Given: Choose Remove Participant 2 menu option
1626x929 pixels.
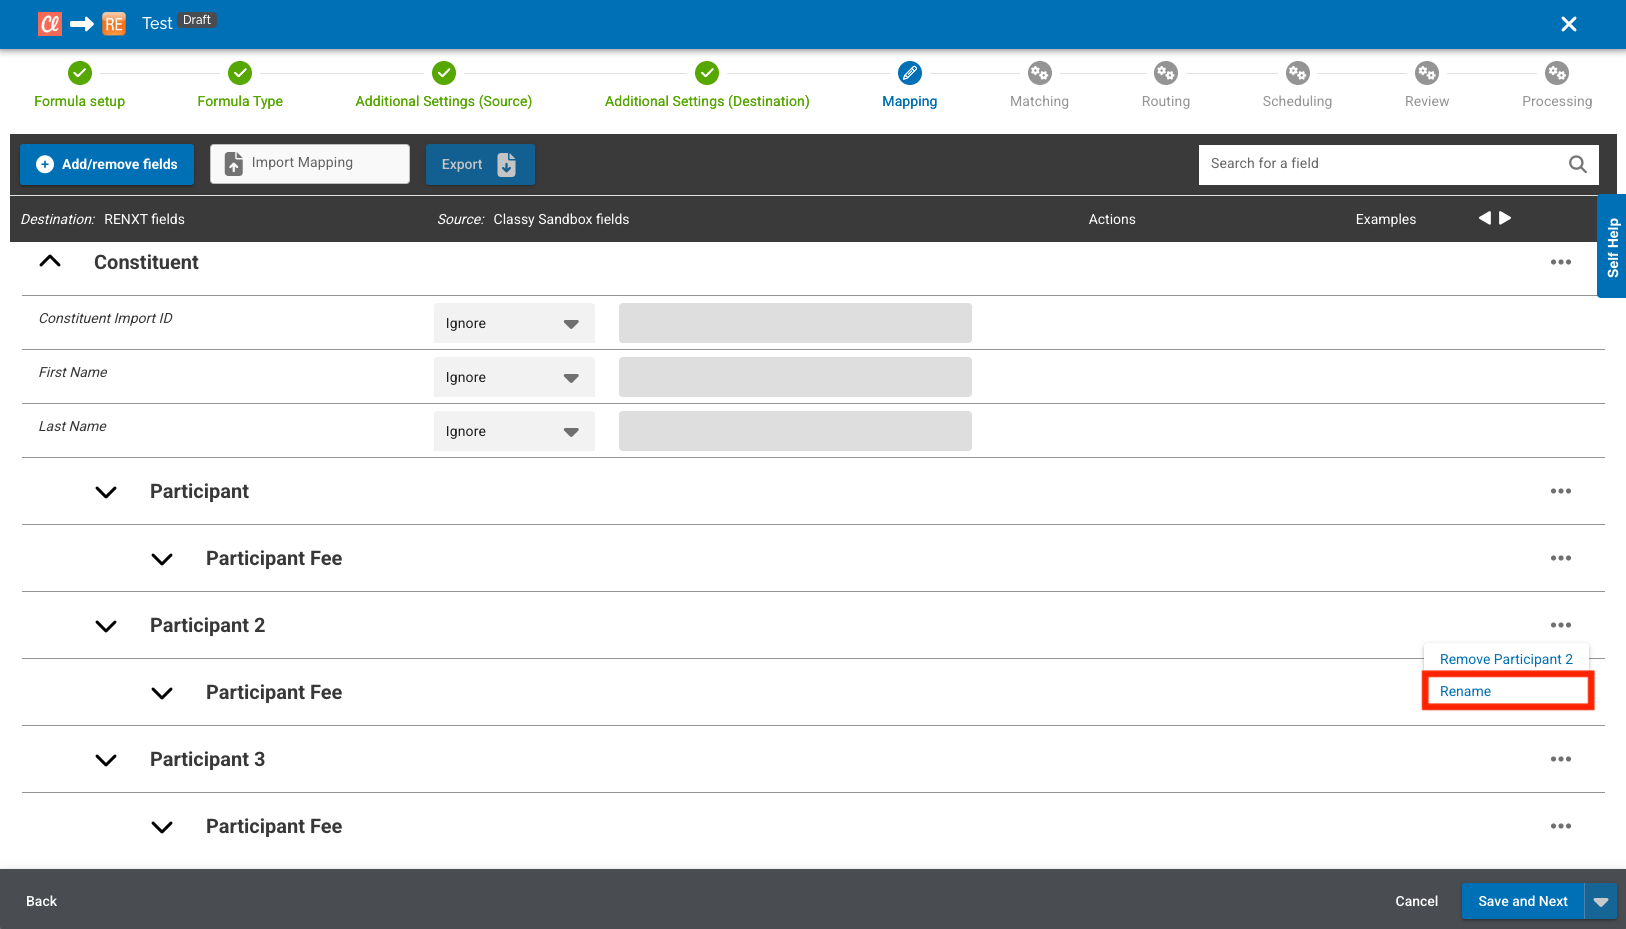Looking at the screenshot, I should [x=1505, y=659].
